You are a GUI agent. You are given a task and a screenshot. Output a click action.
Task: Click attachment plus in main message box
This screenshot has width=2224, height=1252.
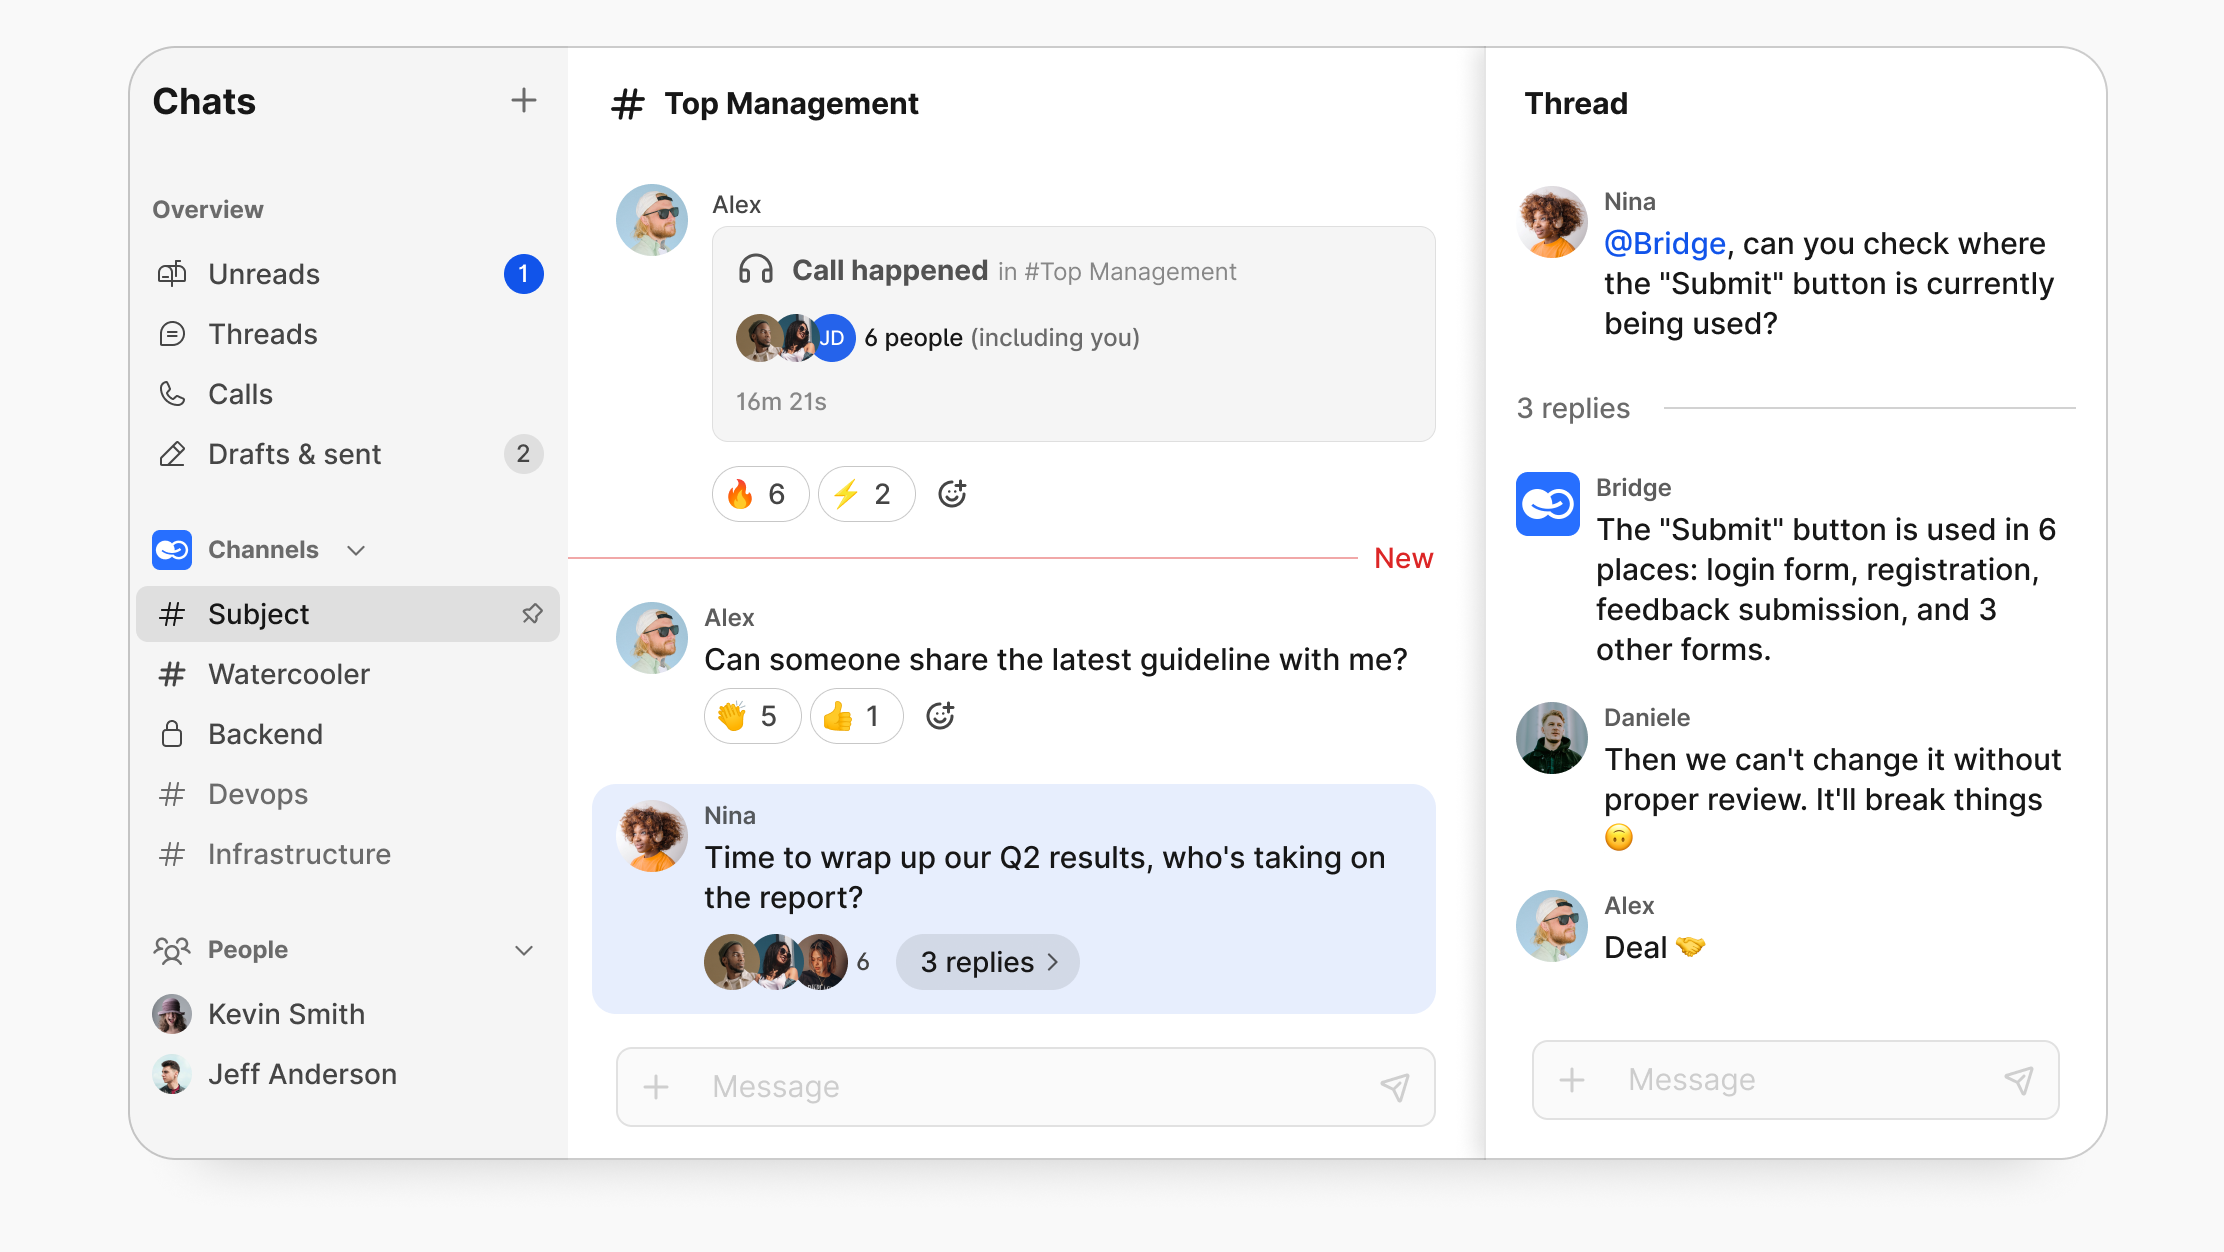[656, 1087]
